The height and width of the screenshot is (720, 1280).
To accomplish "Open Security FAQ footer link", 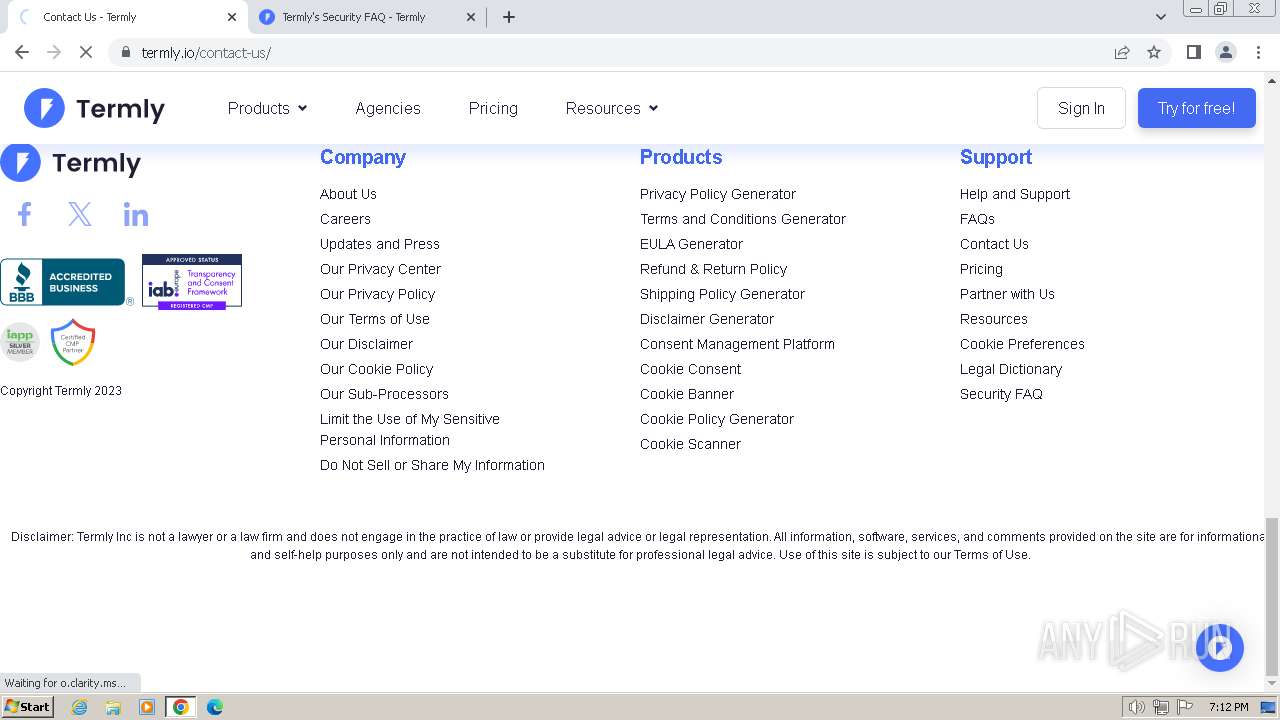I will pos(1001,394).
